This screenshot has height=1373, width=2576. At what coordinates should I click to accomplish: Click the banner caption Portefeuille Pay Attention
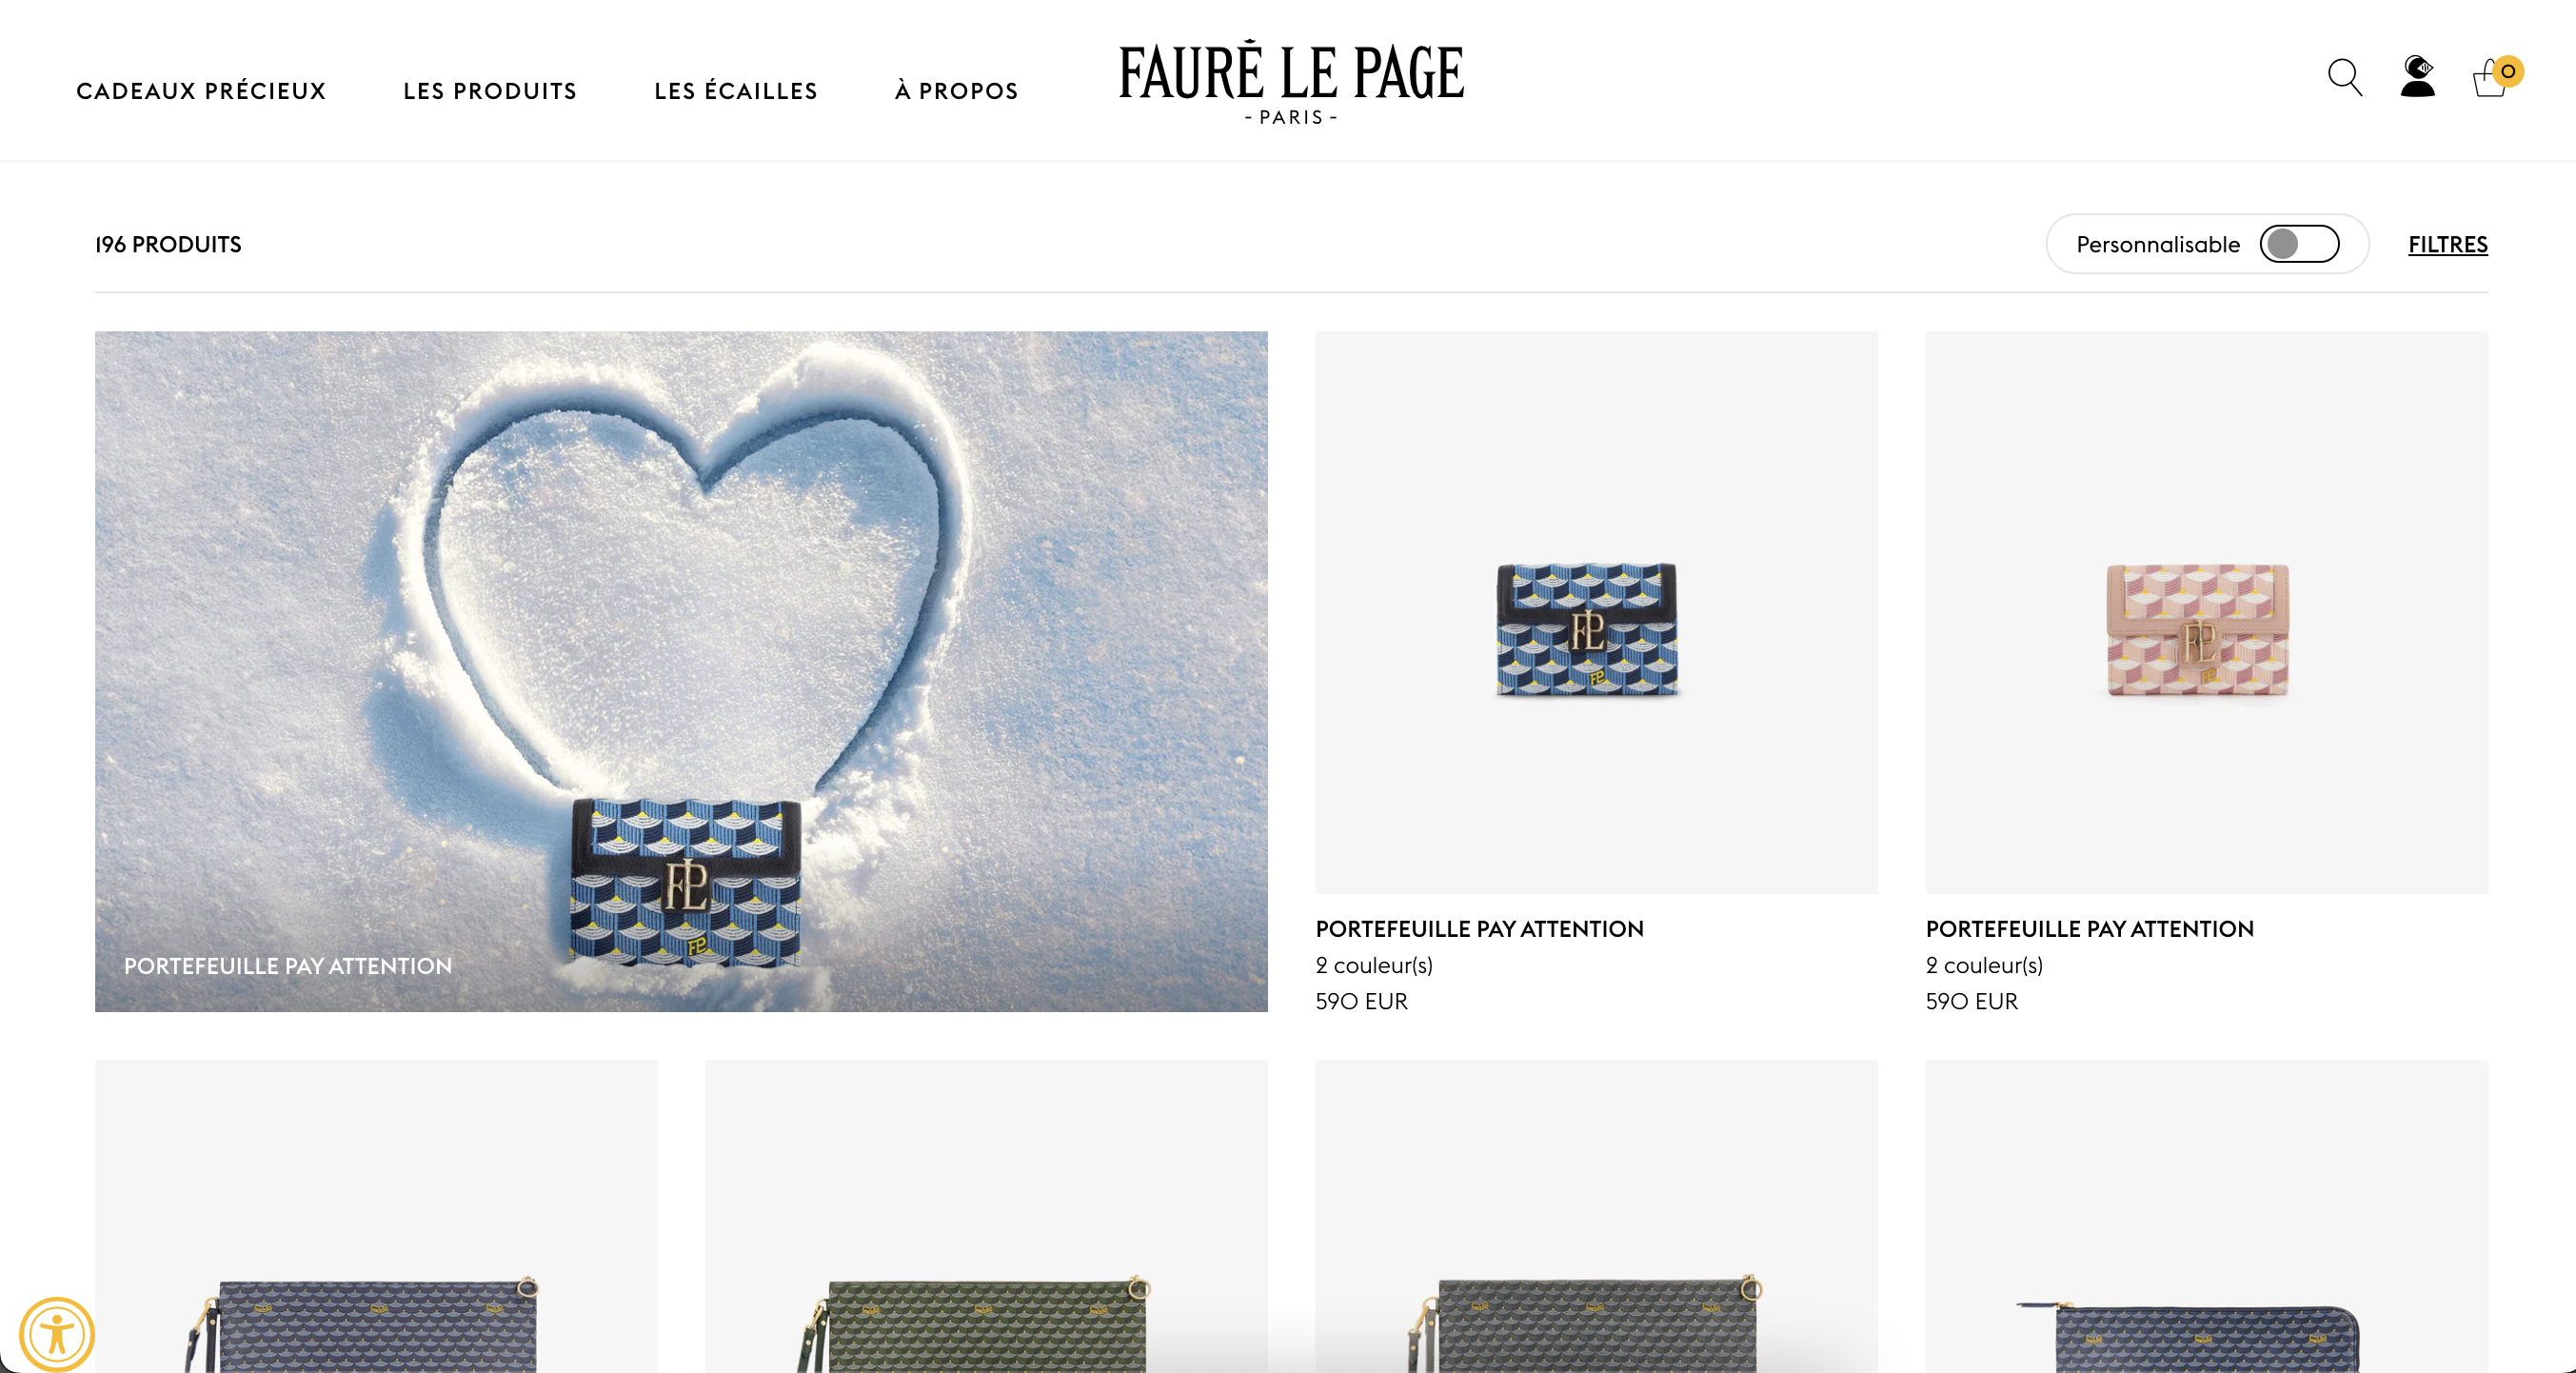click(x=288, y=966)
